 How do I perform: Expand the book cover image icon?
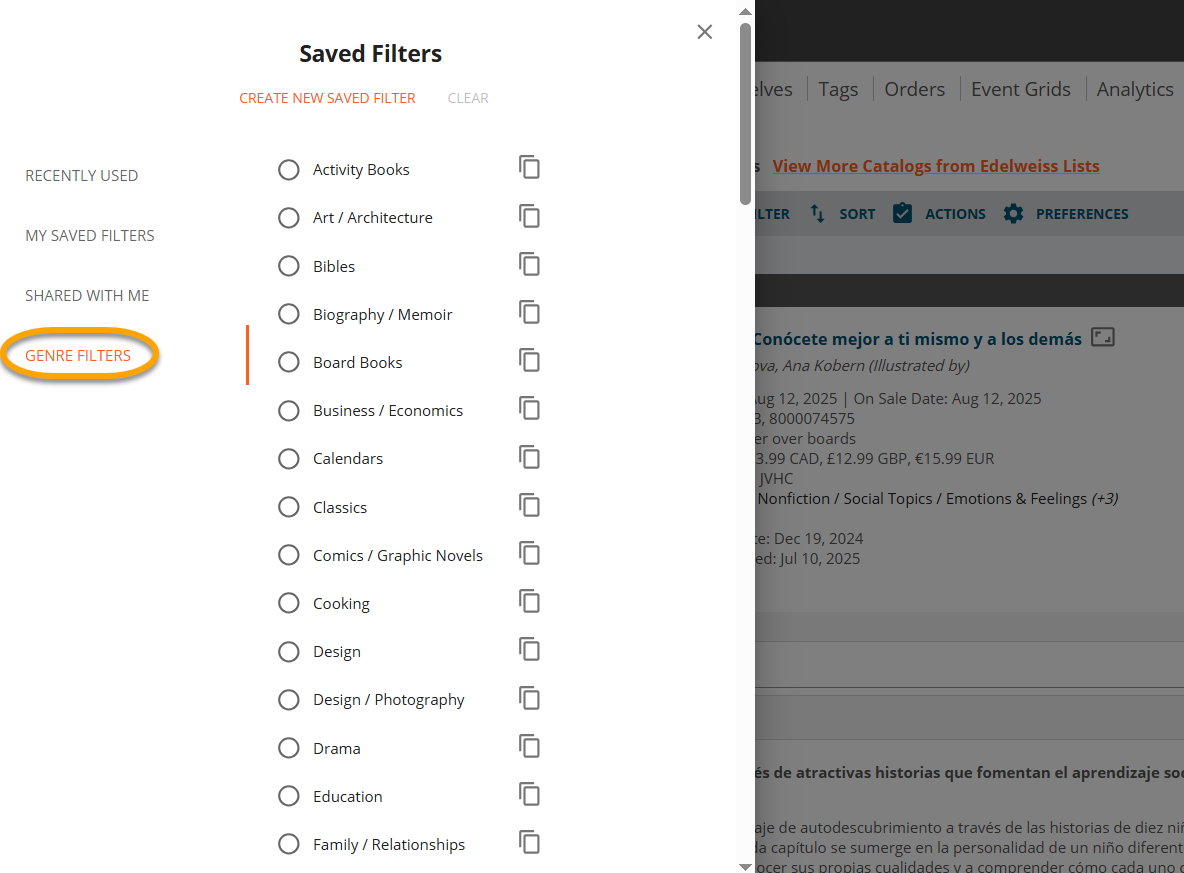pos(1102,337)
